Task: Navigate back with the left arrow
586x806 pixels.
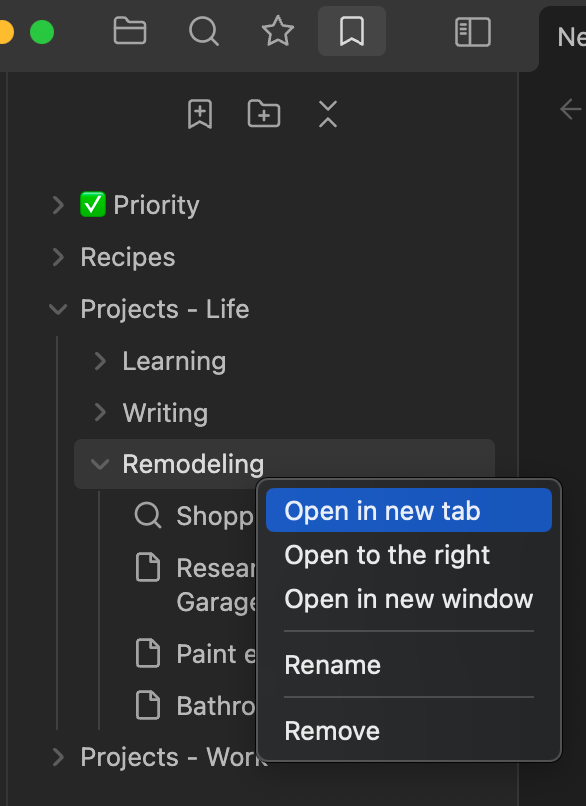Action: (571, 109)
